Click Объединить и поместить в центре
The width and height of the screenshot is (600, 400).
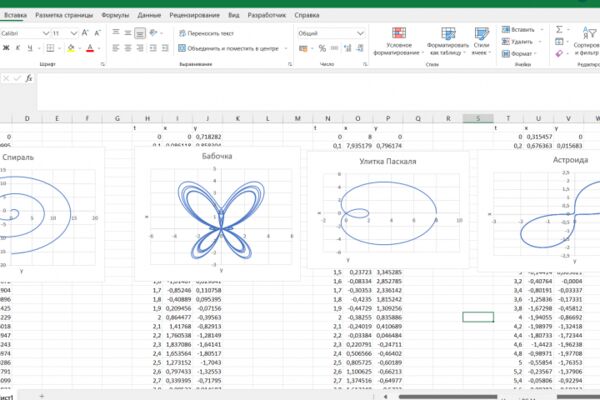[228, 49]
